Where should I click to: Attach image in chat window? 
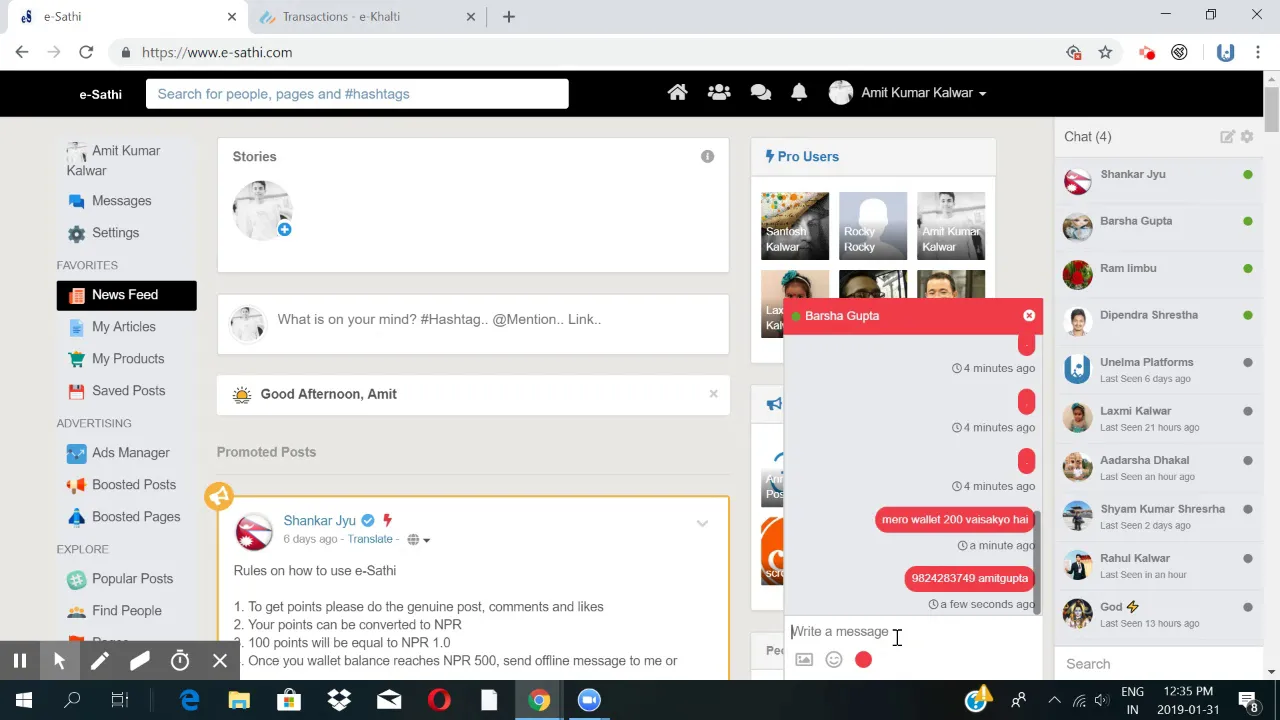tap(804, 660)
